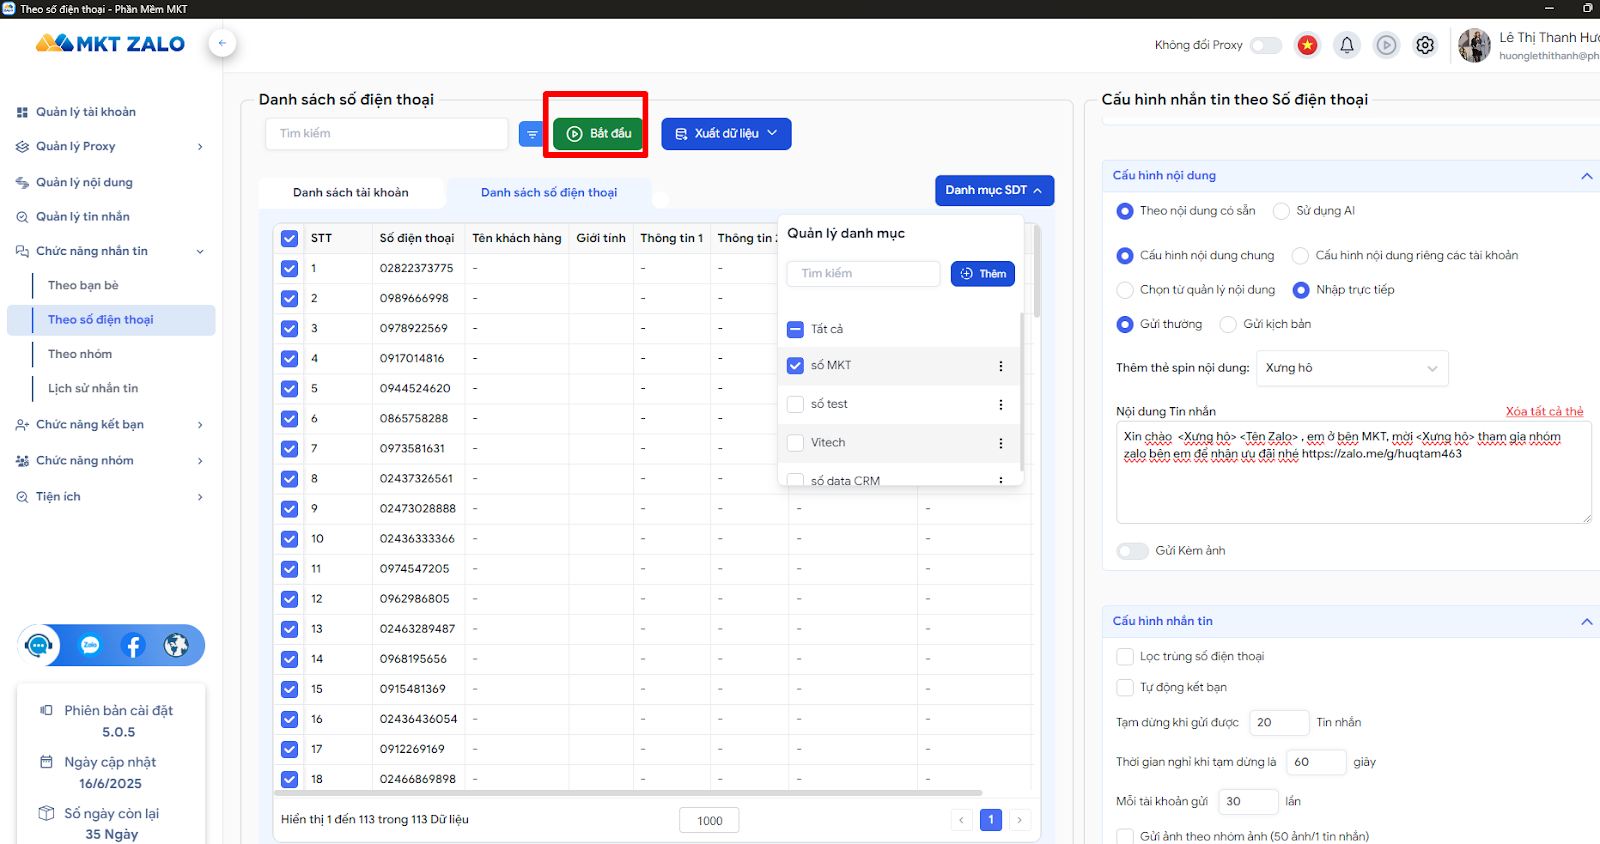Click Xóa tất cả thẻ link
1600x844 pixels.
(1545, 411)
